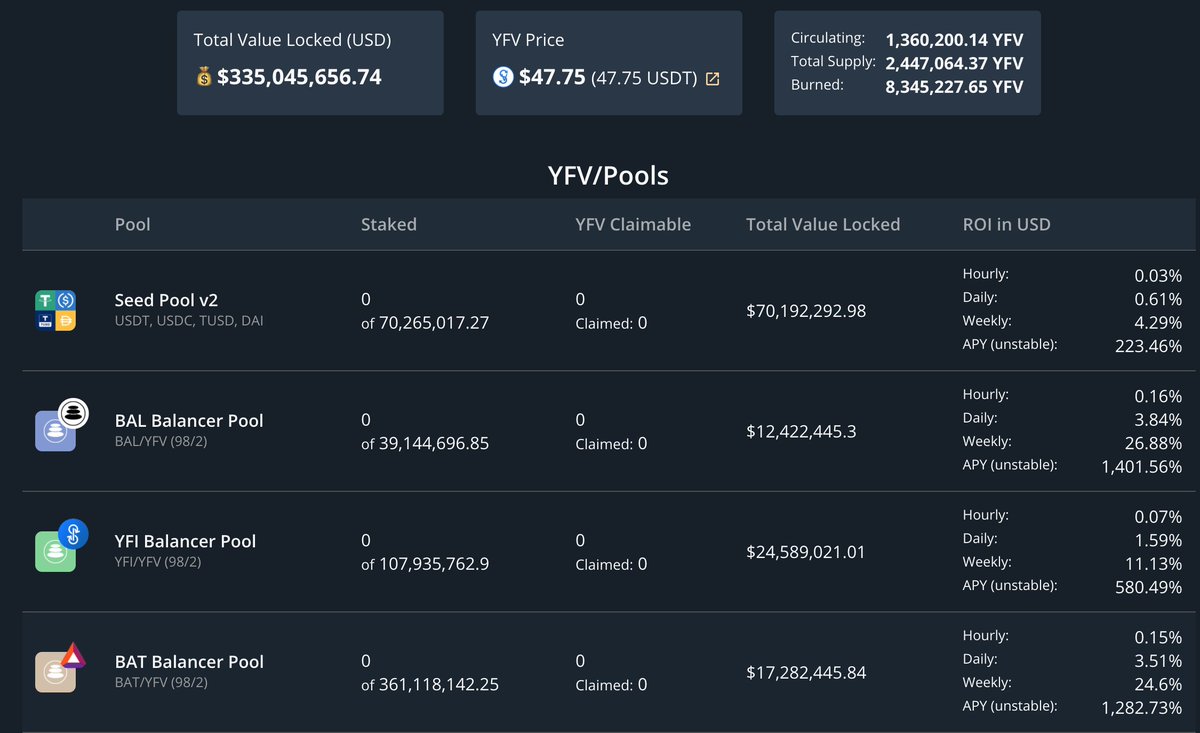Click the circulating supply 1,360,200.14 YFV
Image resolution: width=1200 pixels, height=733 pixels.
click(x=954, y=40)
